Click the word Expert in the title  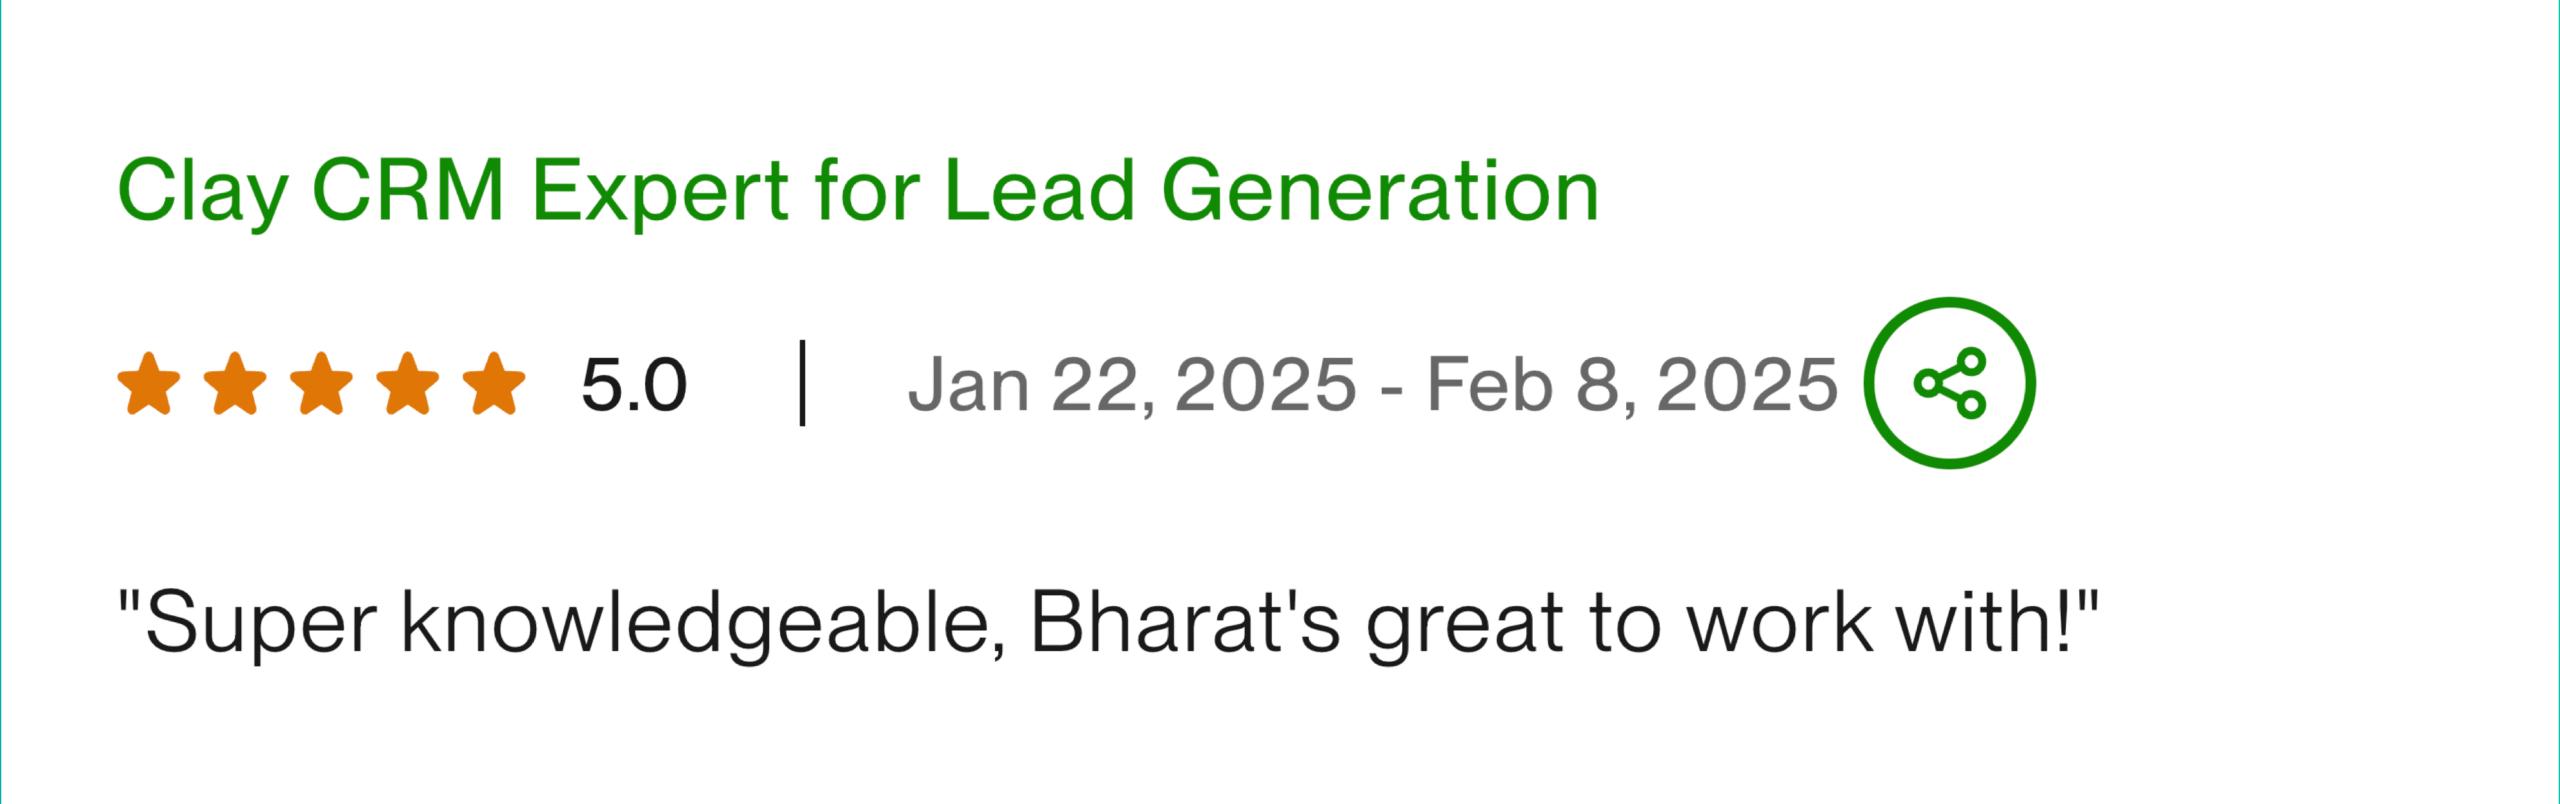[661, 190]
